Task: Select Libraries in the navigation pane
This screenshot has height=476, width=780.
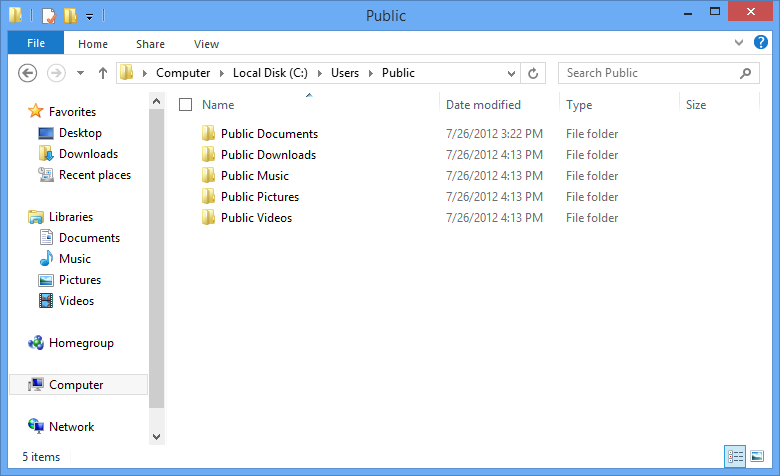Action: point(71,217)
